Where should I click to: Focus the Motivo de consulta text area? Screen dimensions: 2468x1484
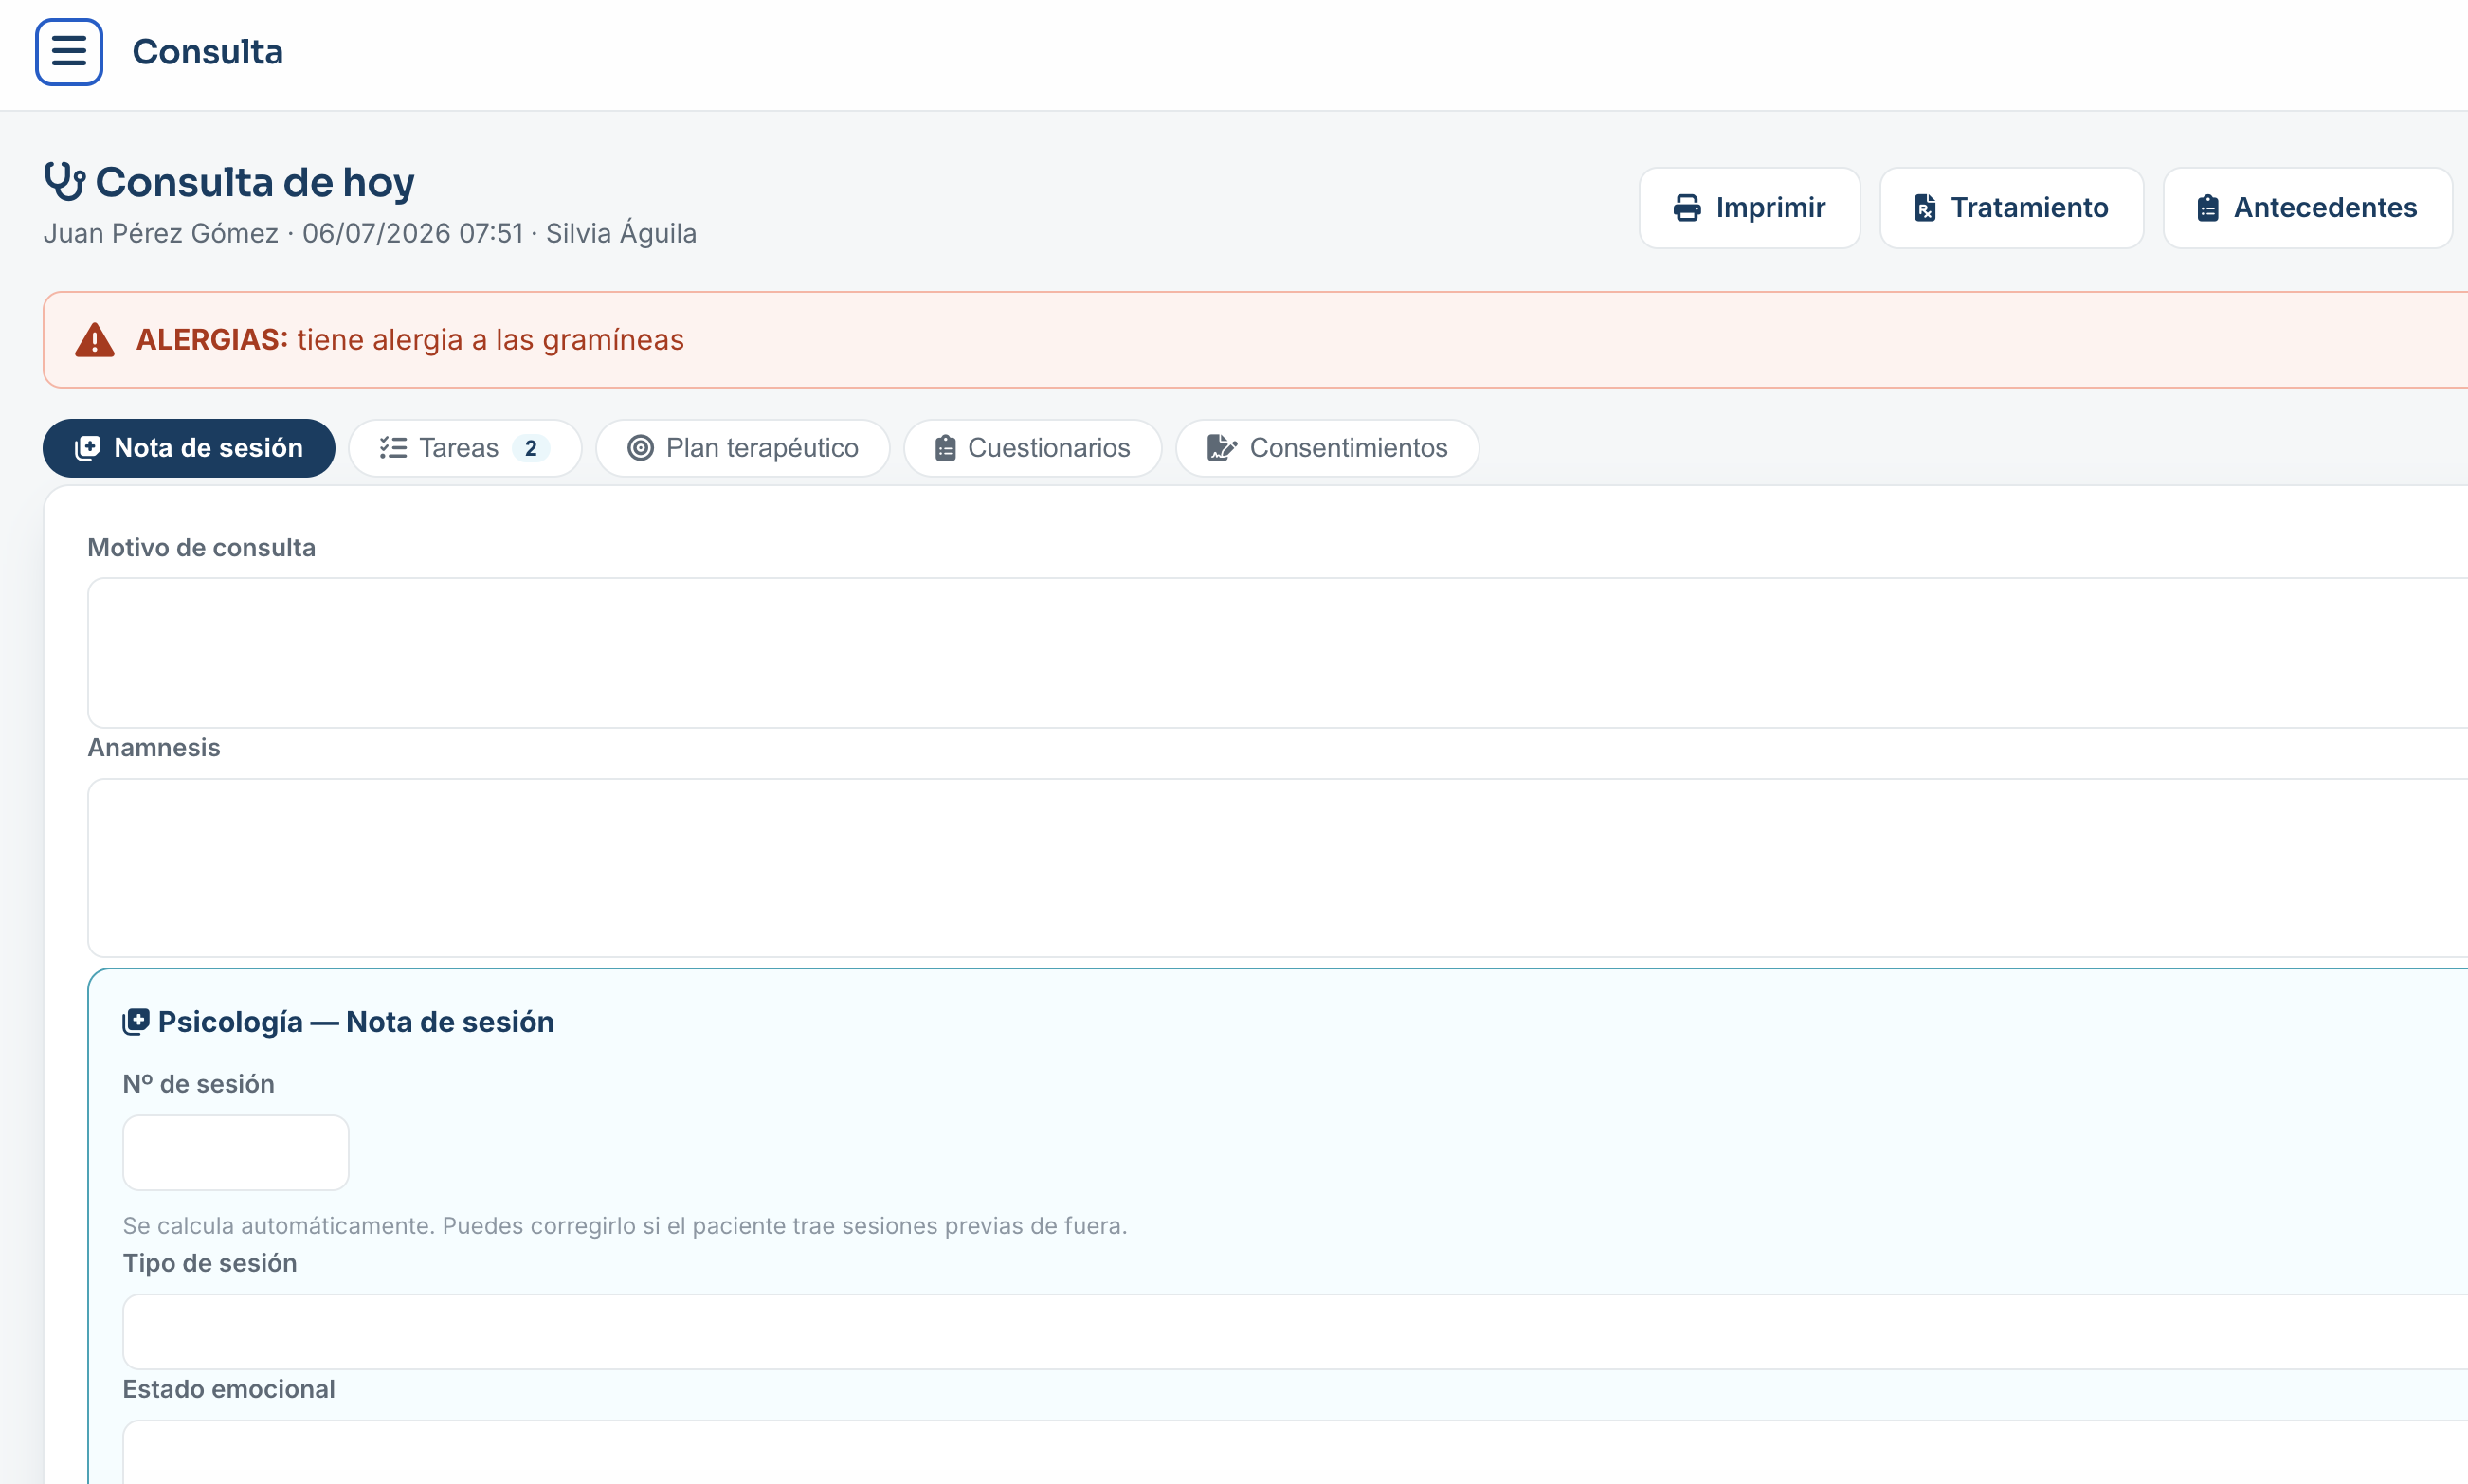[x=1278, y=653]
